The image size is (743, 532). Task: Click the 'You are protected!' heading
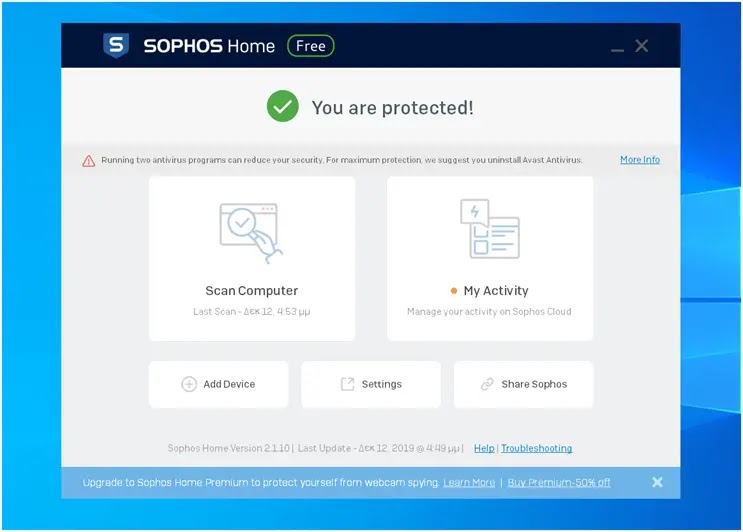click(x=392, y=108)
